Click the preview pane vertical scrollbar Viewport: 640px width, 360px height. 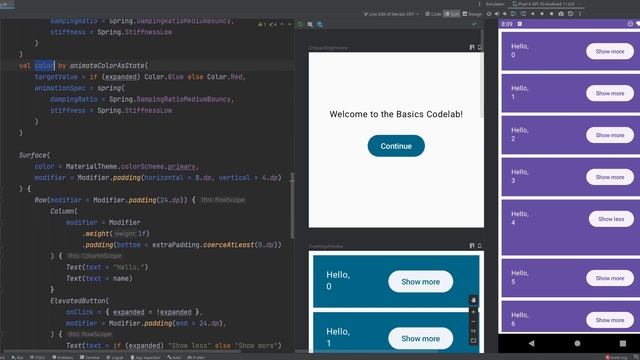point(482,73)
